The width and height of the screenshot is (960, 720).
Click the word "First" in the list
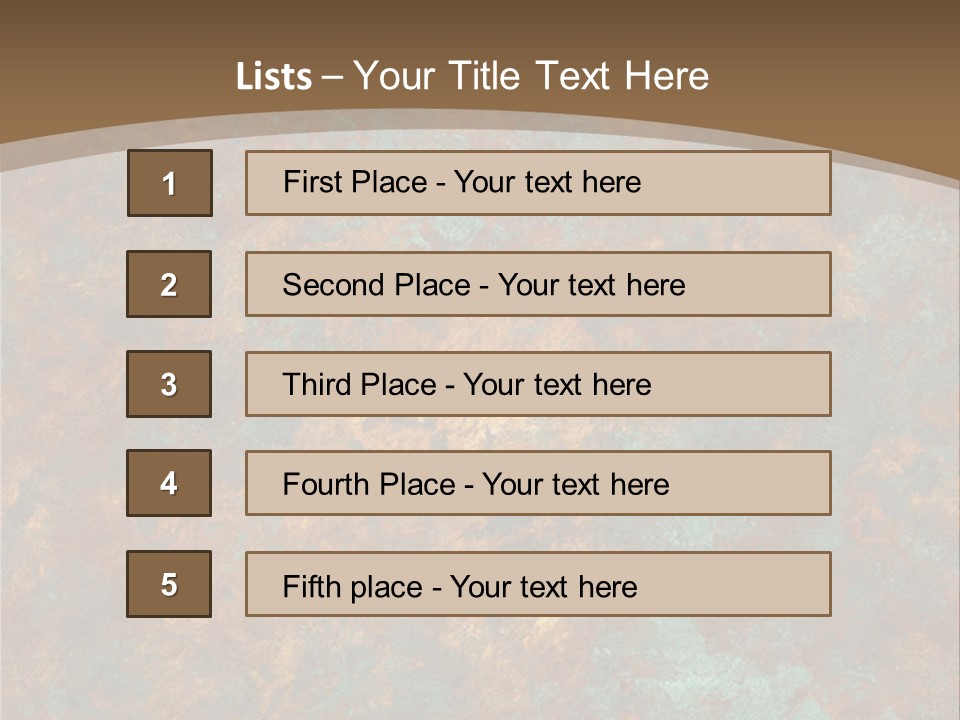click(310, 182)
